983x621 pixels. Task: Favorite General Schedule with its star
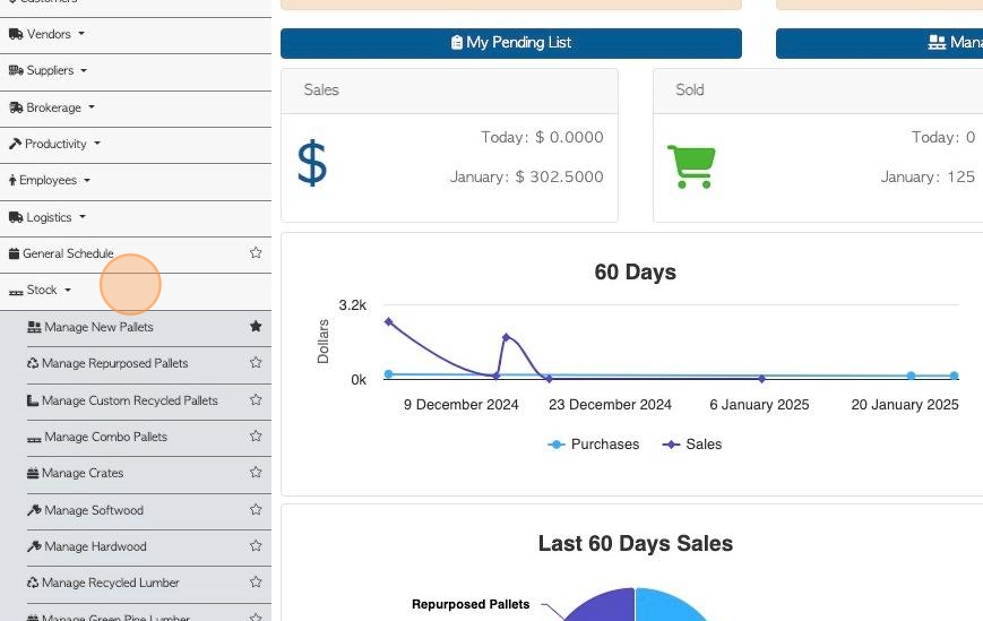(x=256, y=253)
